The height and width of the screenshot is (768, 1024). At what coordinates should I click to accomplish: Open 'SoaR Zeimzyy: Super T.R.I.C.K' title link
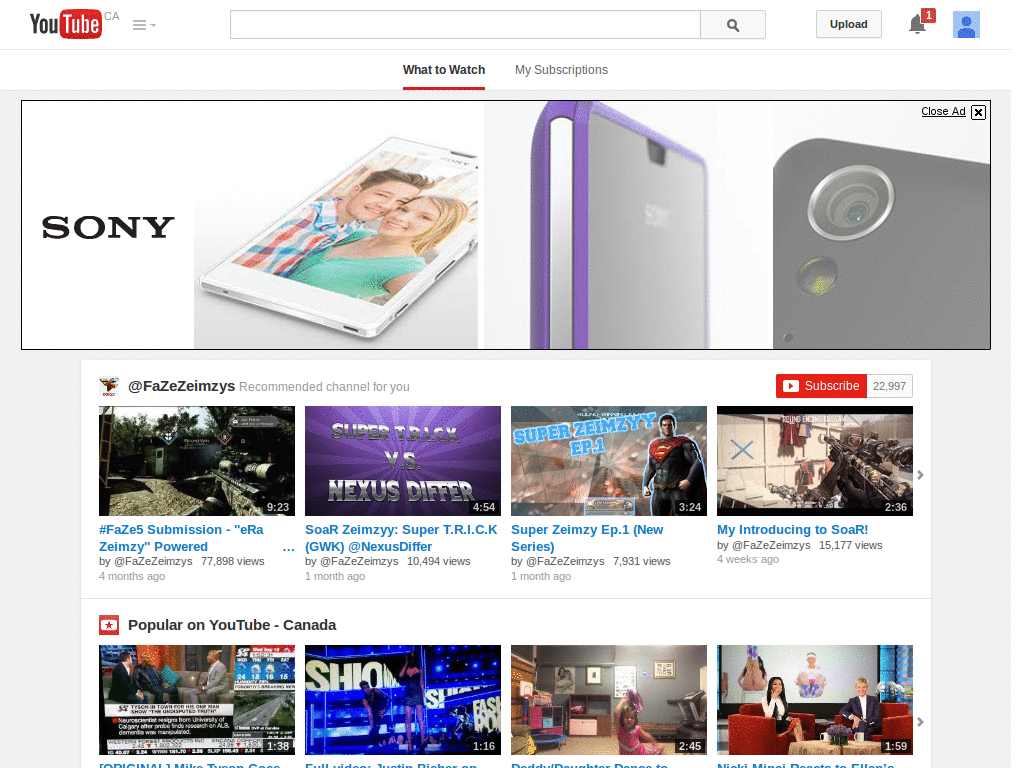[401, 538]
